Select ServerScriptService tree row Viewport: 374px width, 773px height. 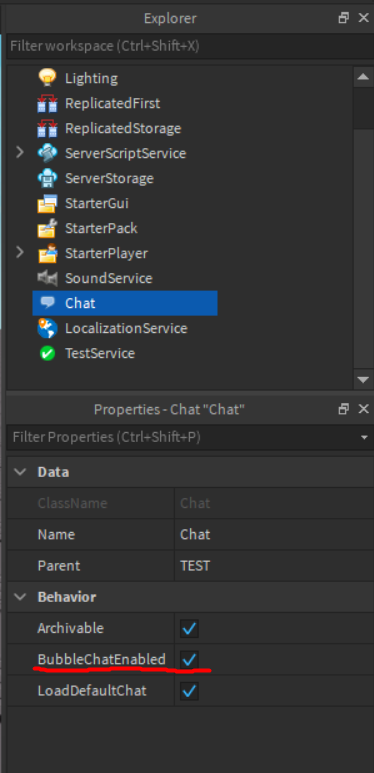point(125,153)
